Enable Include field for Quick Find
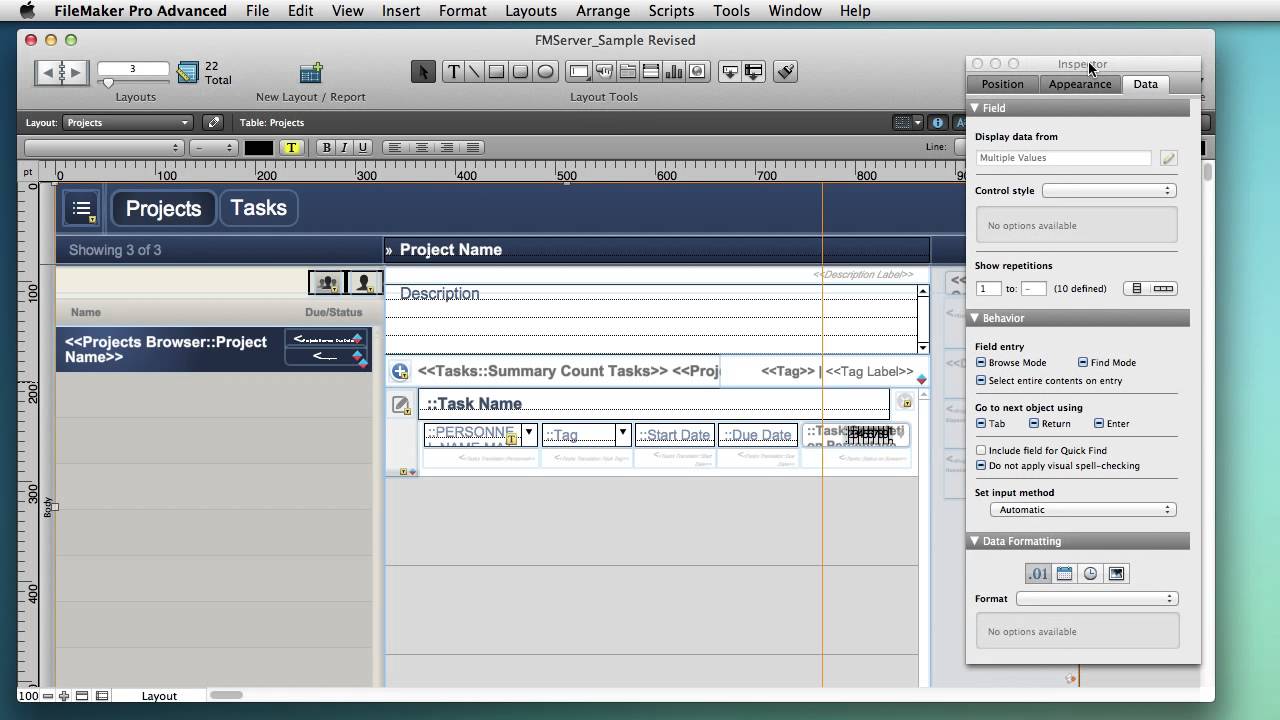The width and height of the screenshot is (1280, 720). 981,451
